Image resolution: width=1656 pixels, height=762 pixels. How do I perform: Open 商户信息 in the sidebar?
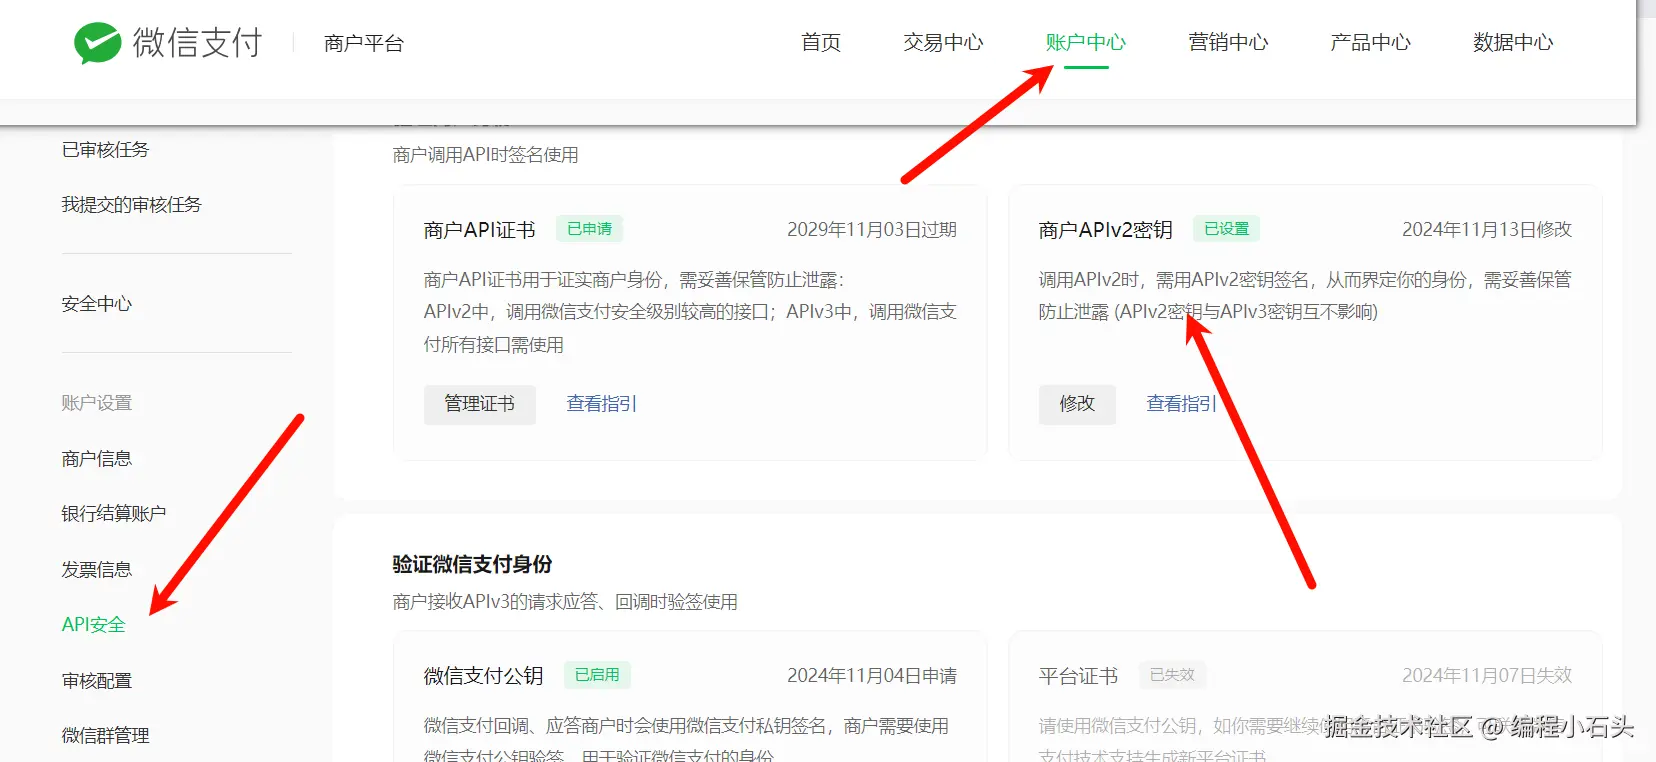96,459
